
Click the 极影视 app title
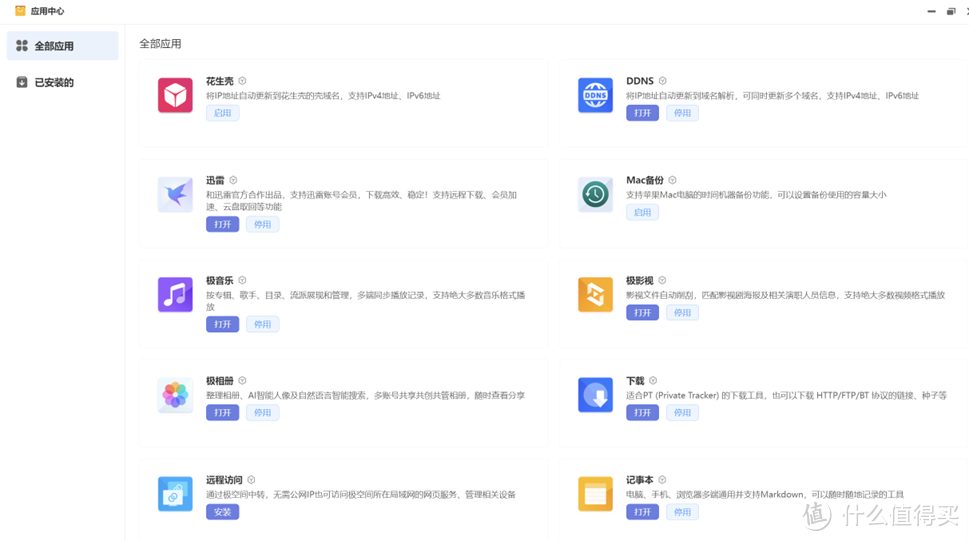tap(640, 280)
